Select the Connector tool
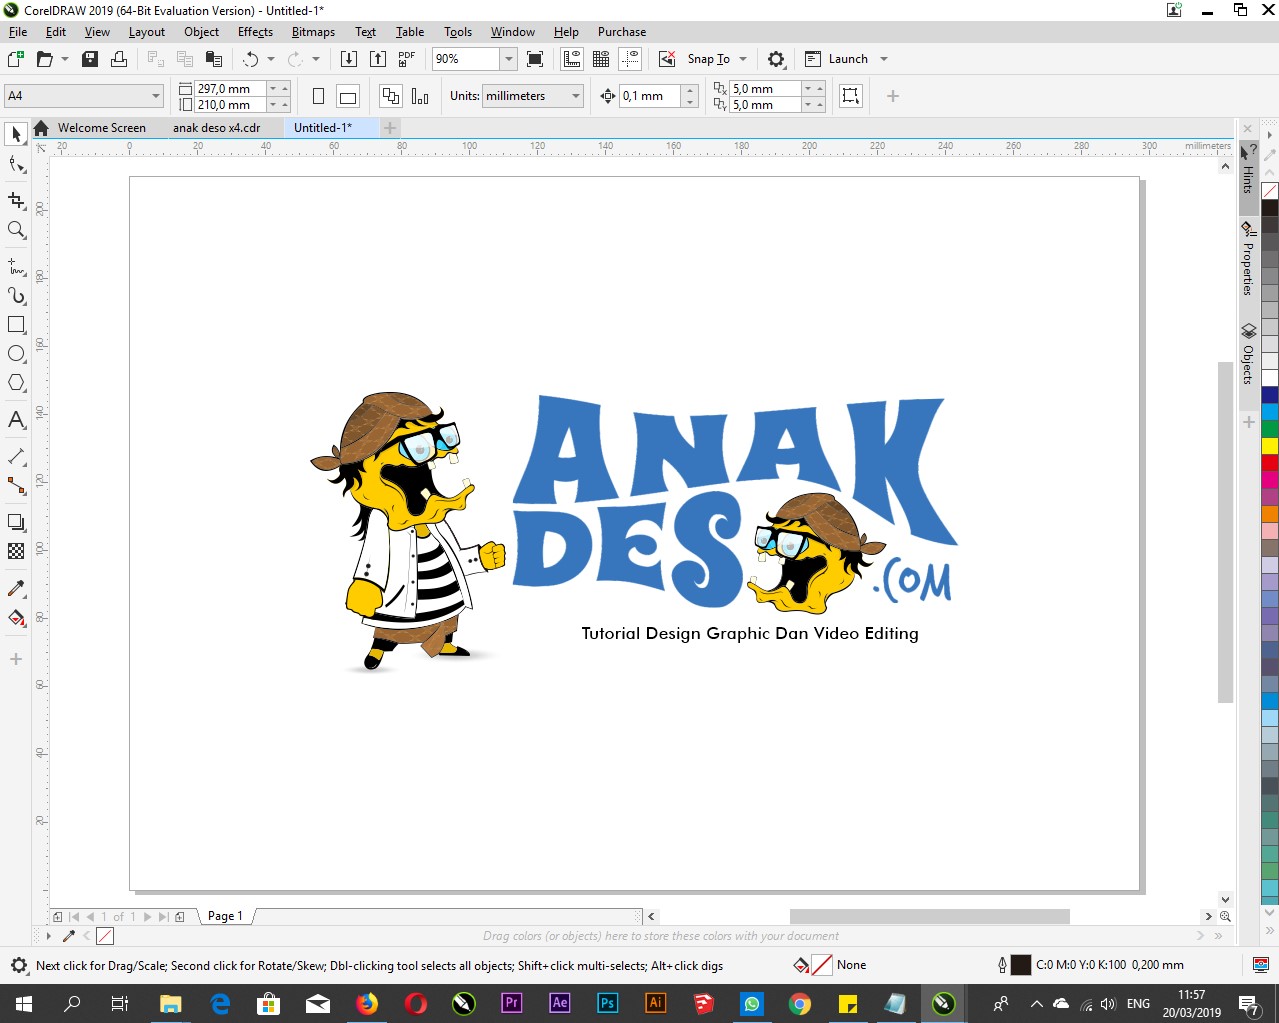The height and width of the screenshot is (1023, 1279). pyautogui.click(x=16, y=486)
